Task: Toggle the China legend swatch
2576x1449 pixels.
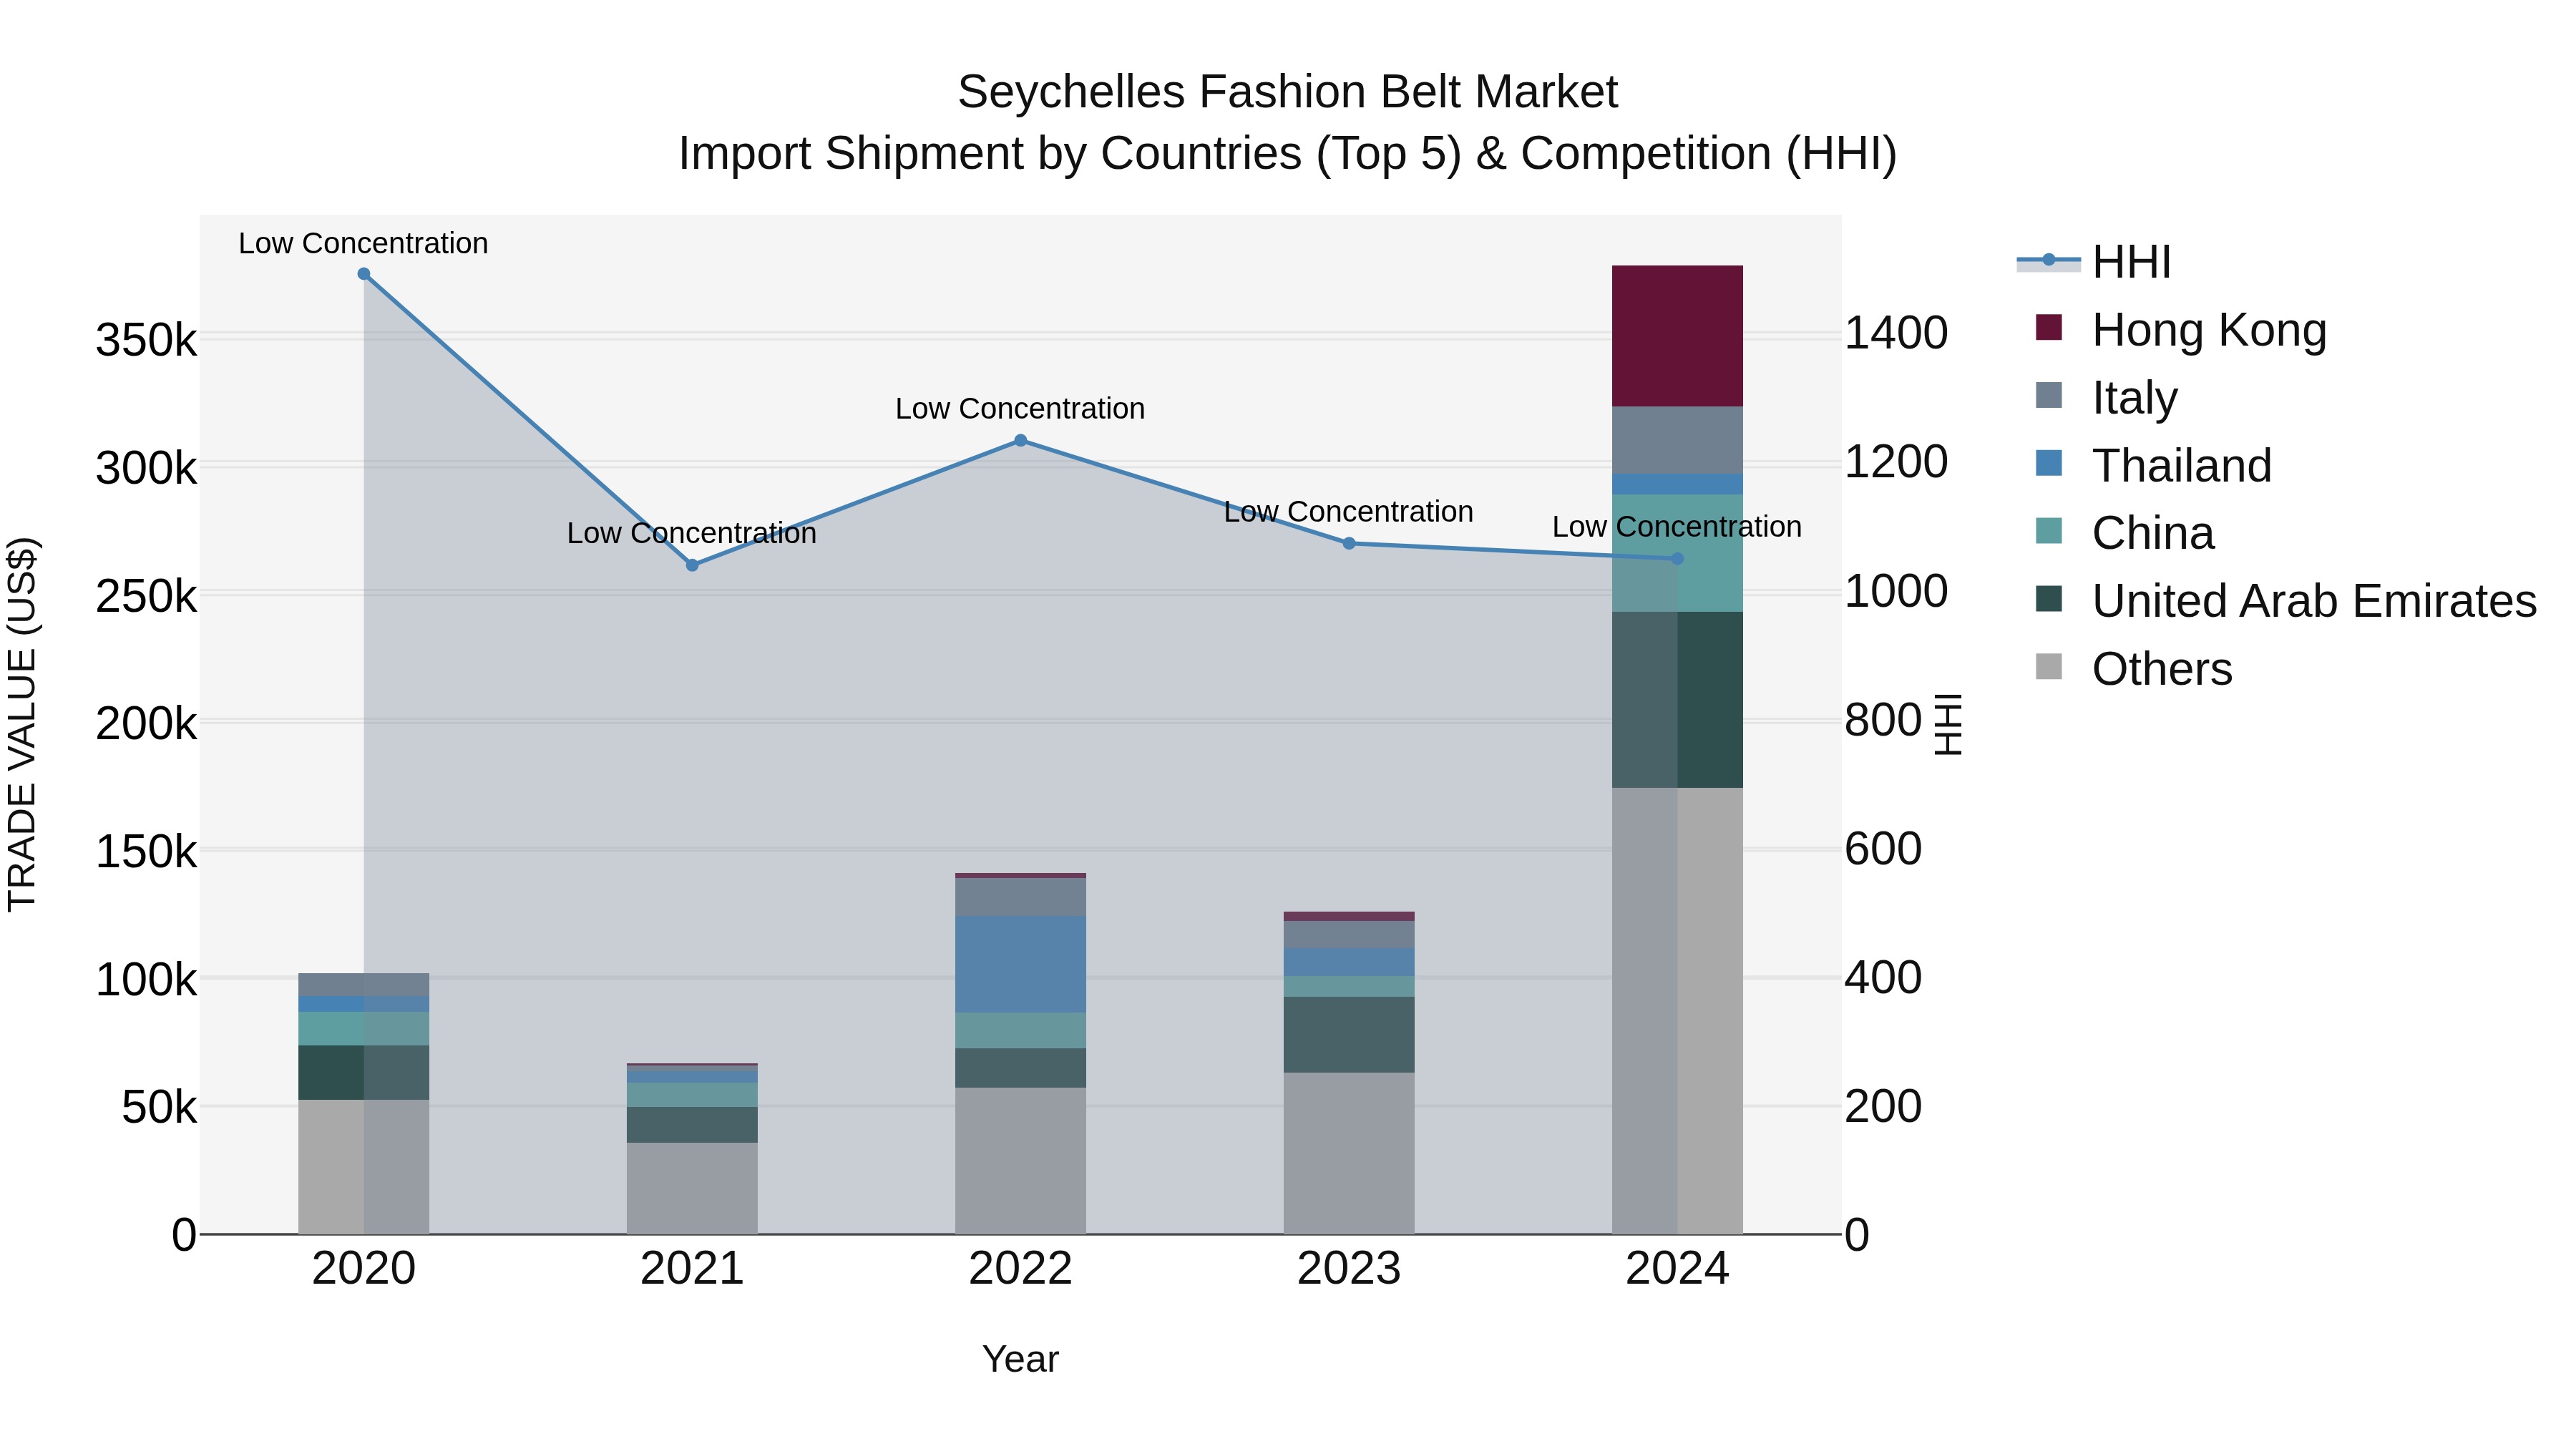Action: (2049, 532)
